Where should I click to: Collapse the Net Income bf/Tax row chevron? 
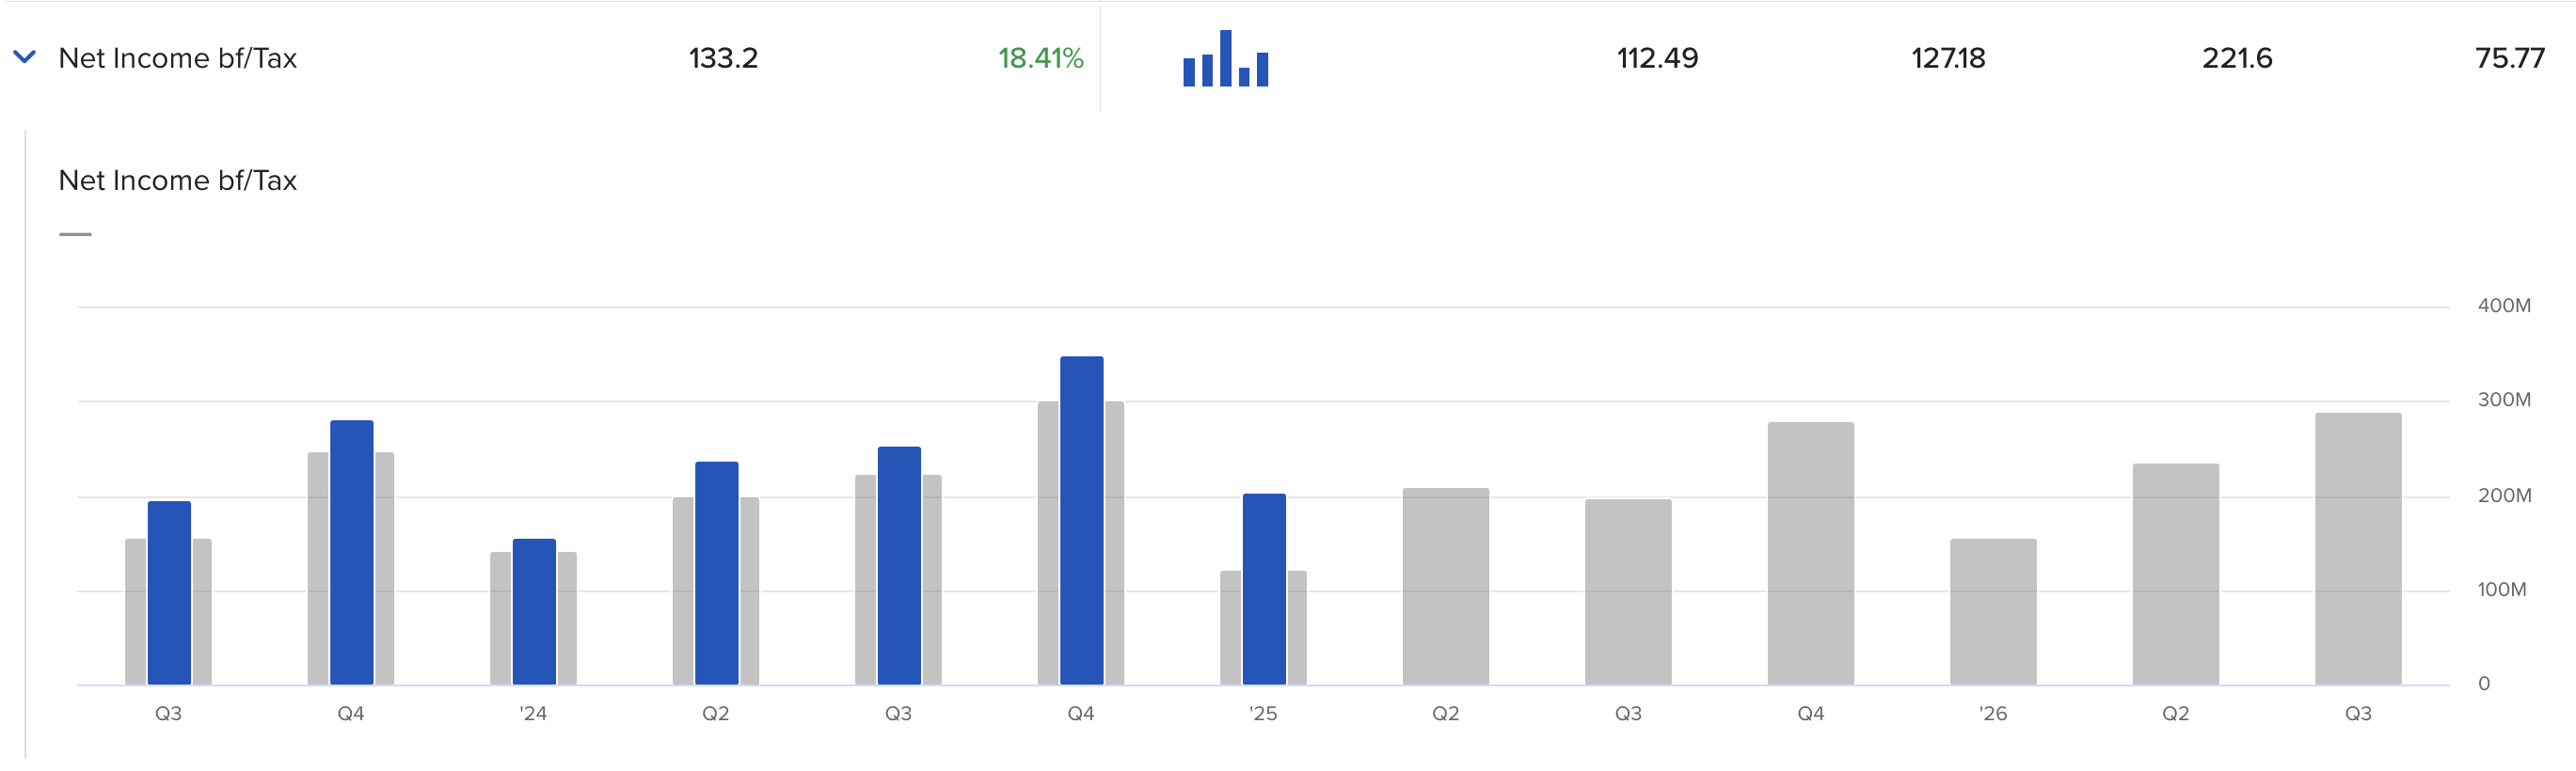click(25, 57)
